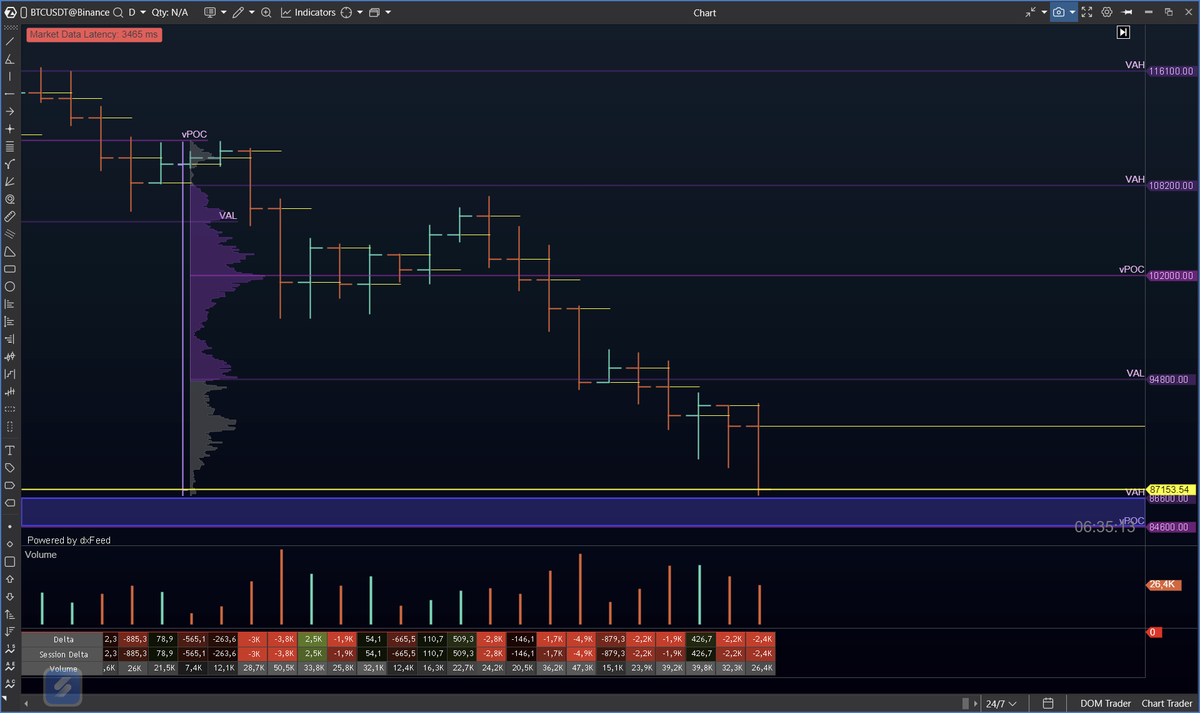Screen dimensions: 1200x713
Task: Click the Delta row header
Action: pos(63,639)
